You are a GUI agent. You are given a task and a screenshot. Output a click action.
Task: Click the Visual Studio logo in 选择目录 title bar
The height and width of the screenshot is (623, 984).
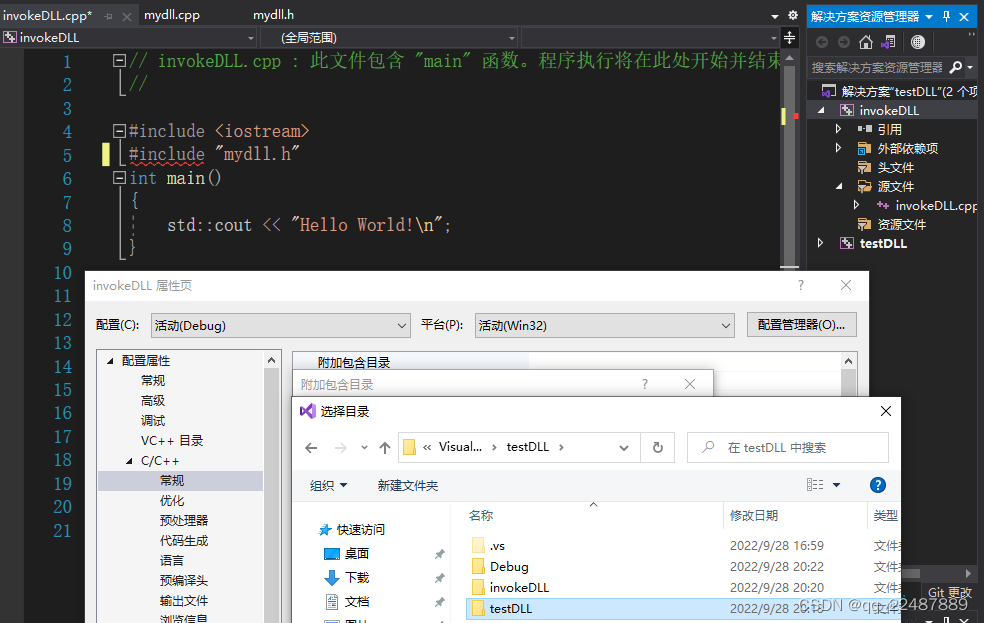tap(306, 410)
